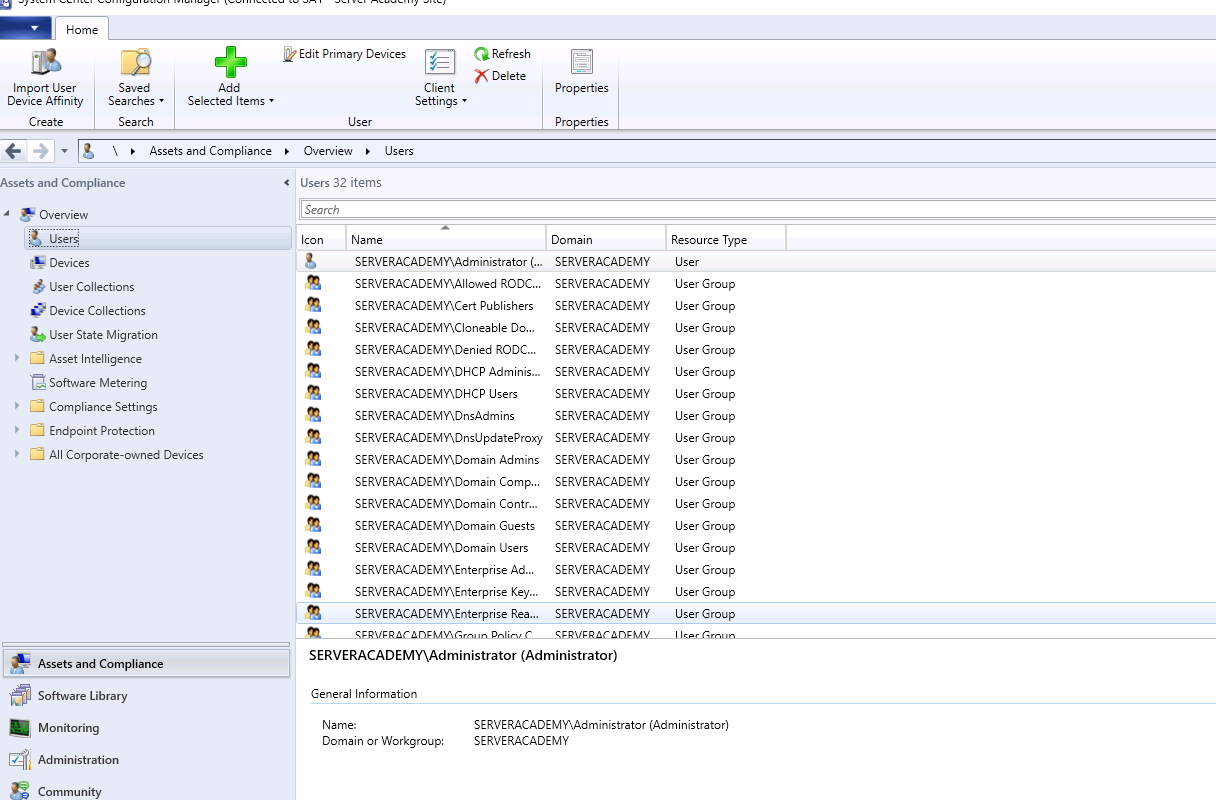Open User Collections tree node

(x=91, y=287)
